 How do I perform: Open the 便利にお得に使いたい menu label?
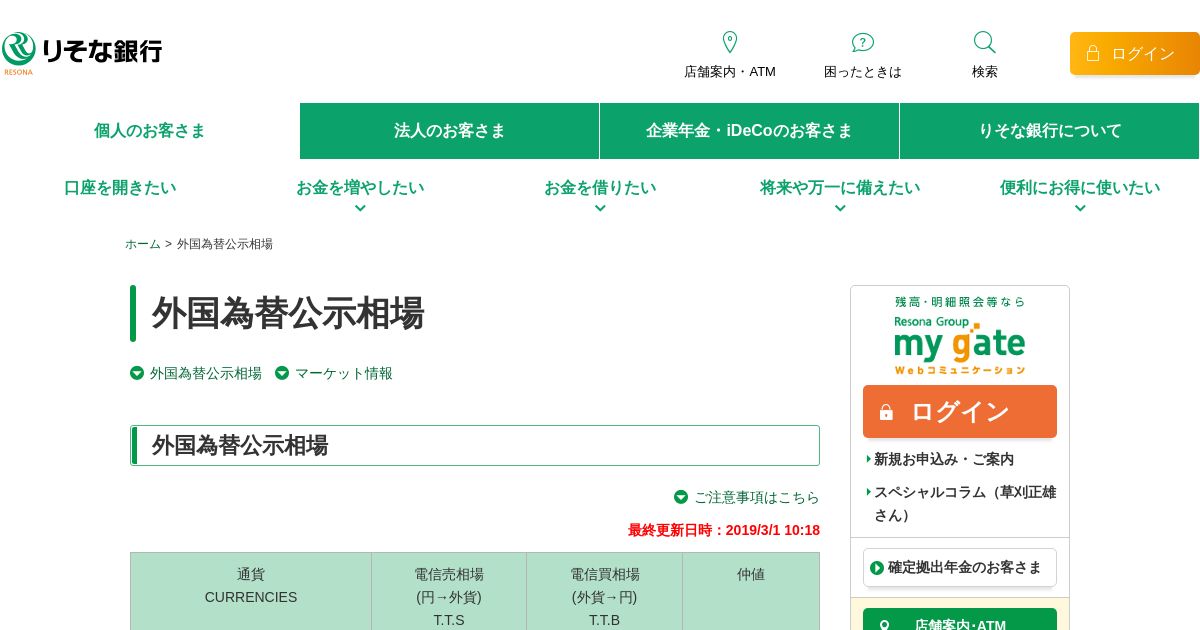1080,188
